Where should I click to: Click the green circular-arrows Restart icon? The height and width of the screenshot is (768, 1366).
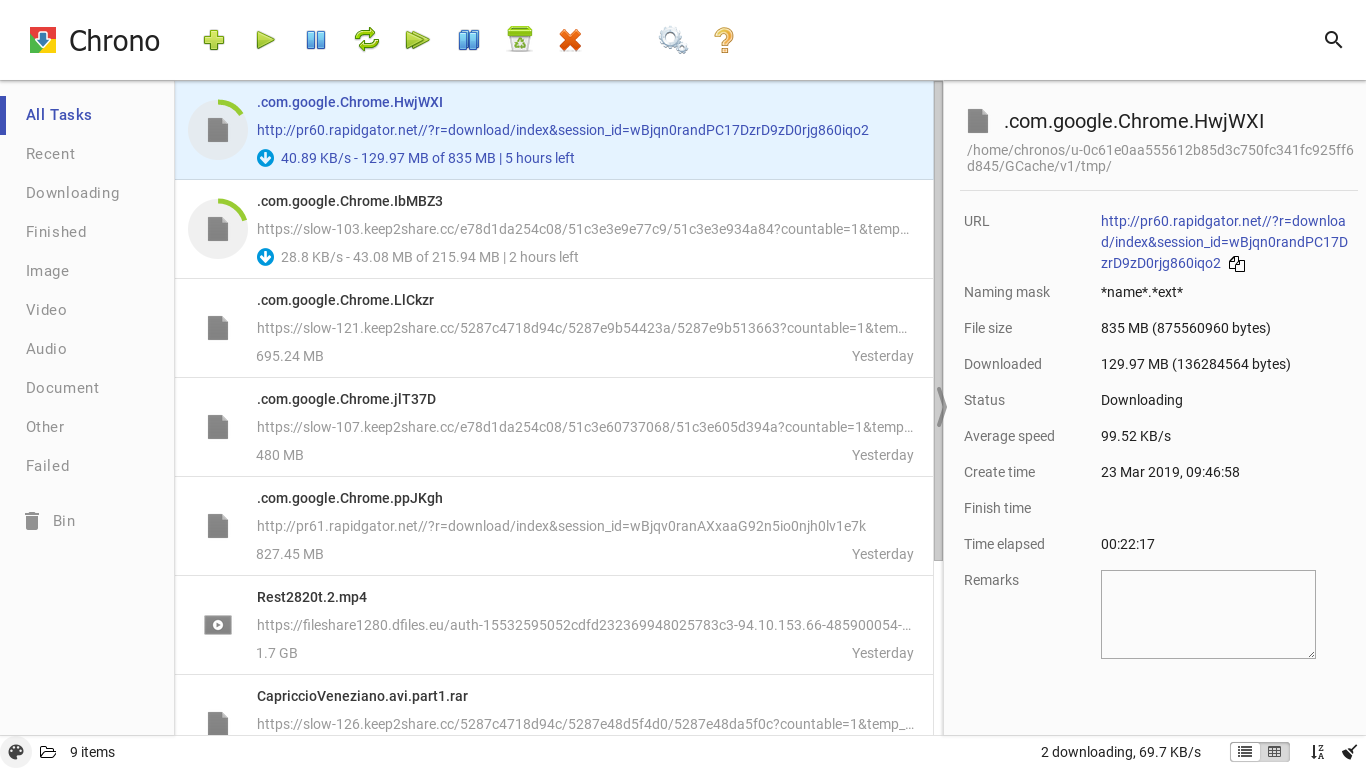point(367,40)
